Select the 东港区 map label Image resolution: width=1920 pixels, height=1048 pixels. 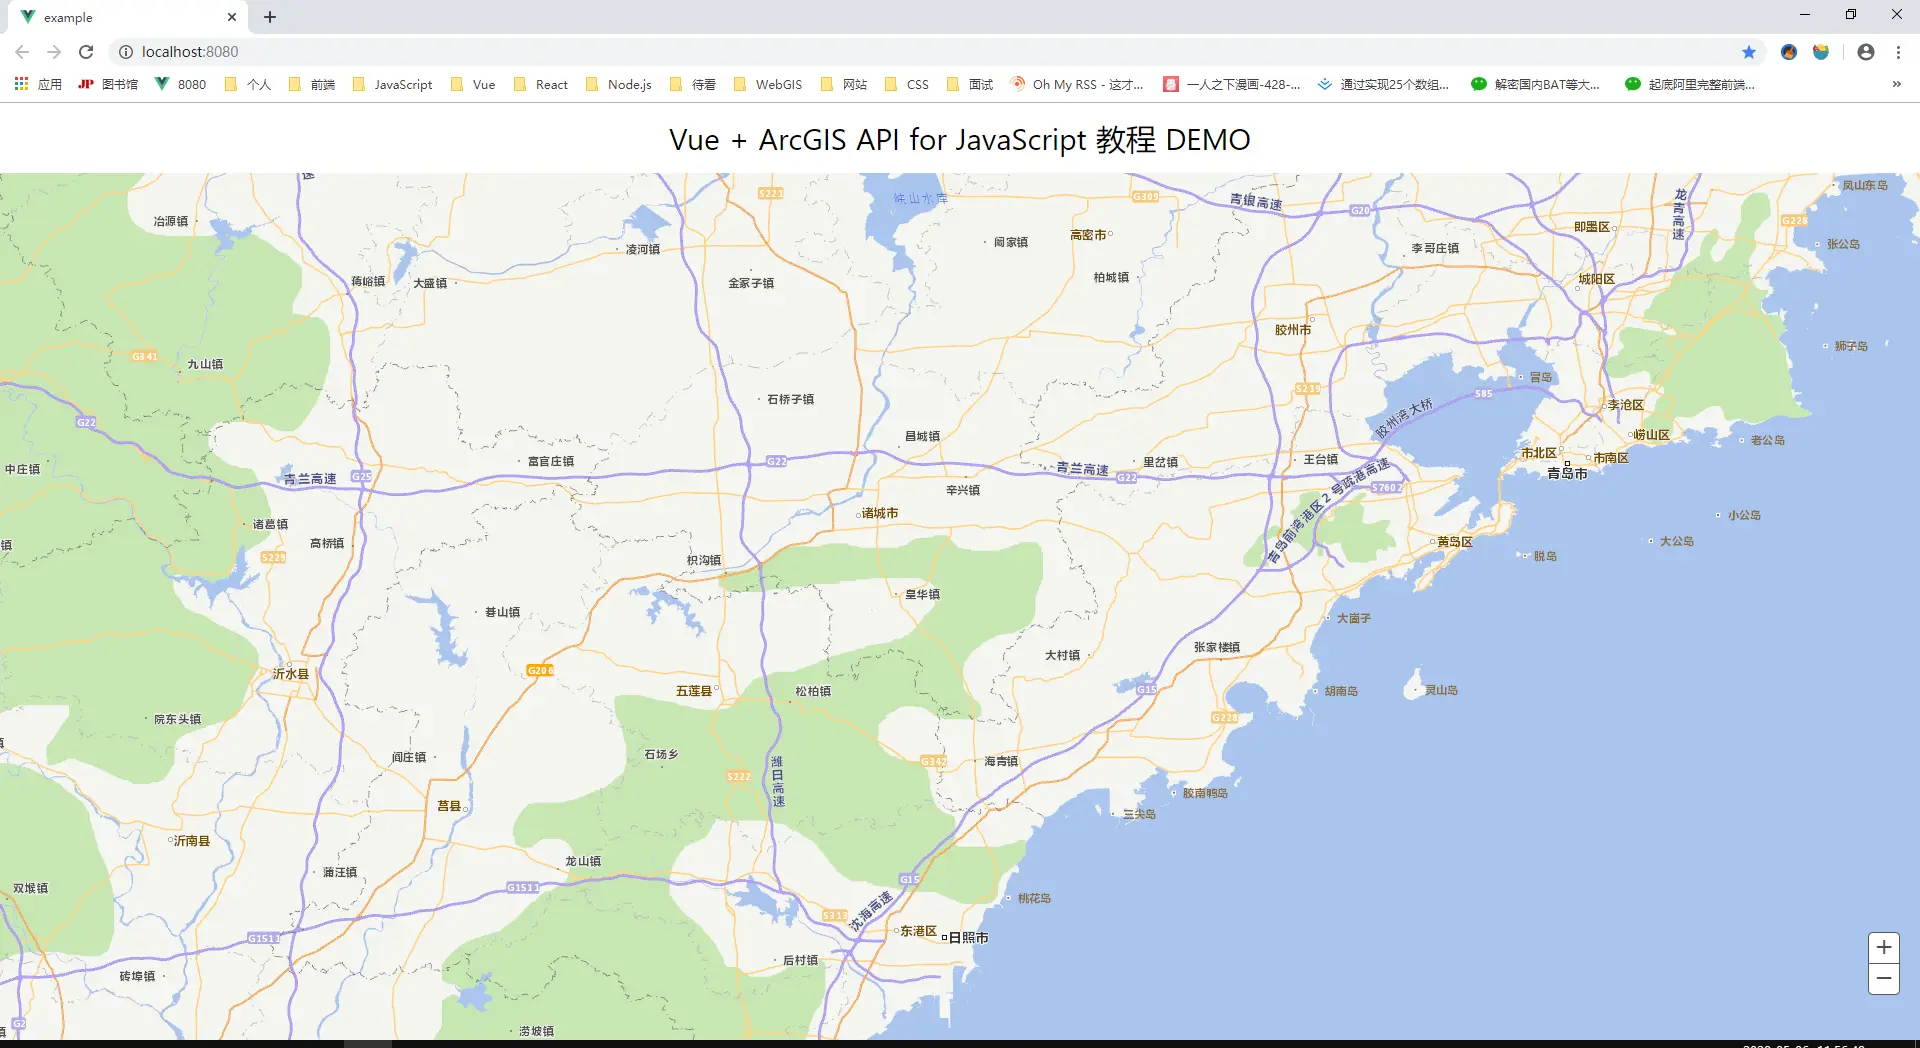919,931
